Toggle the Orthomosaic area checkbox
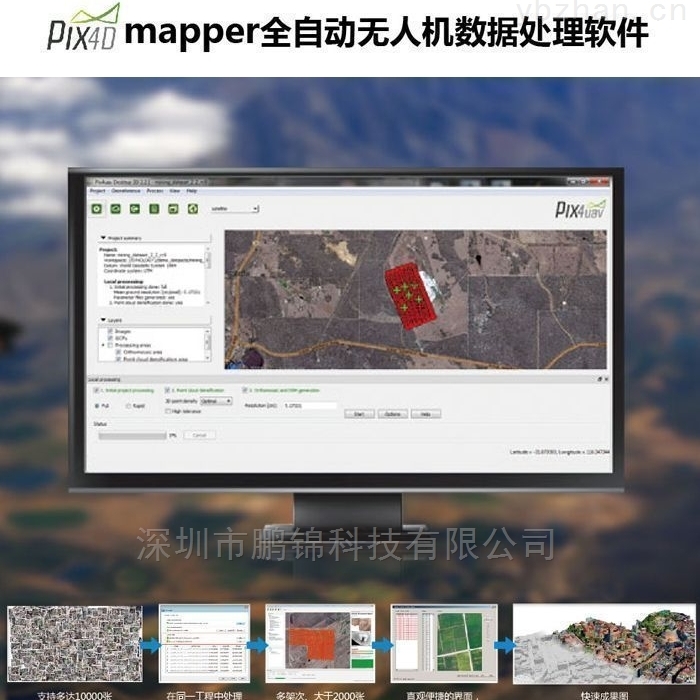 click(118, 352)
